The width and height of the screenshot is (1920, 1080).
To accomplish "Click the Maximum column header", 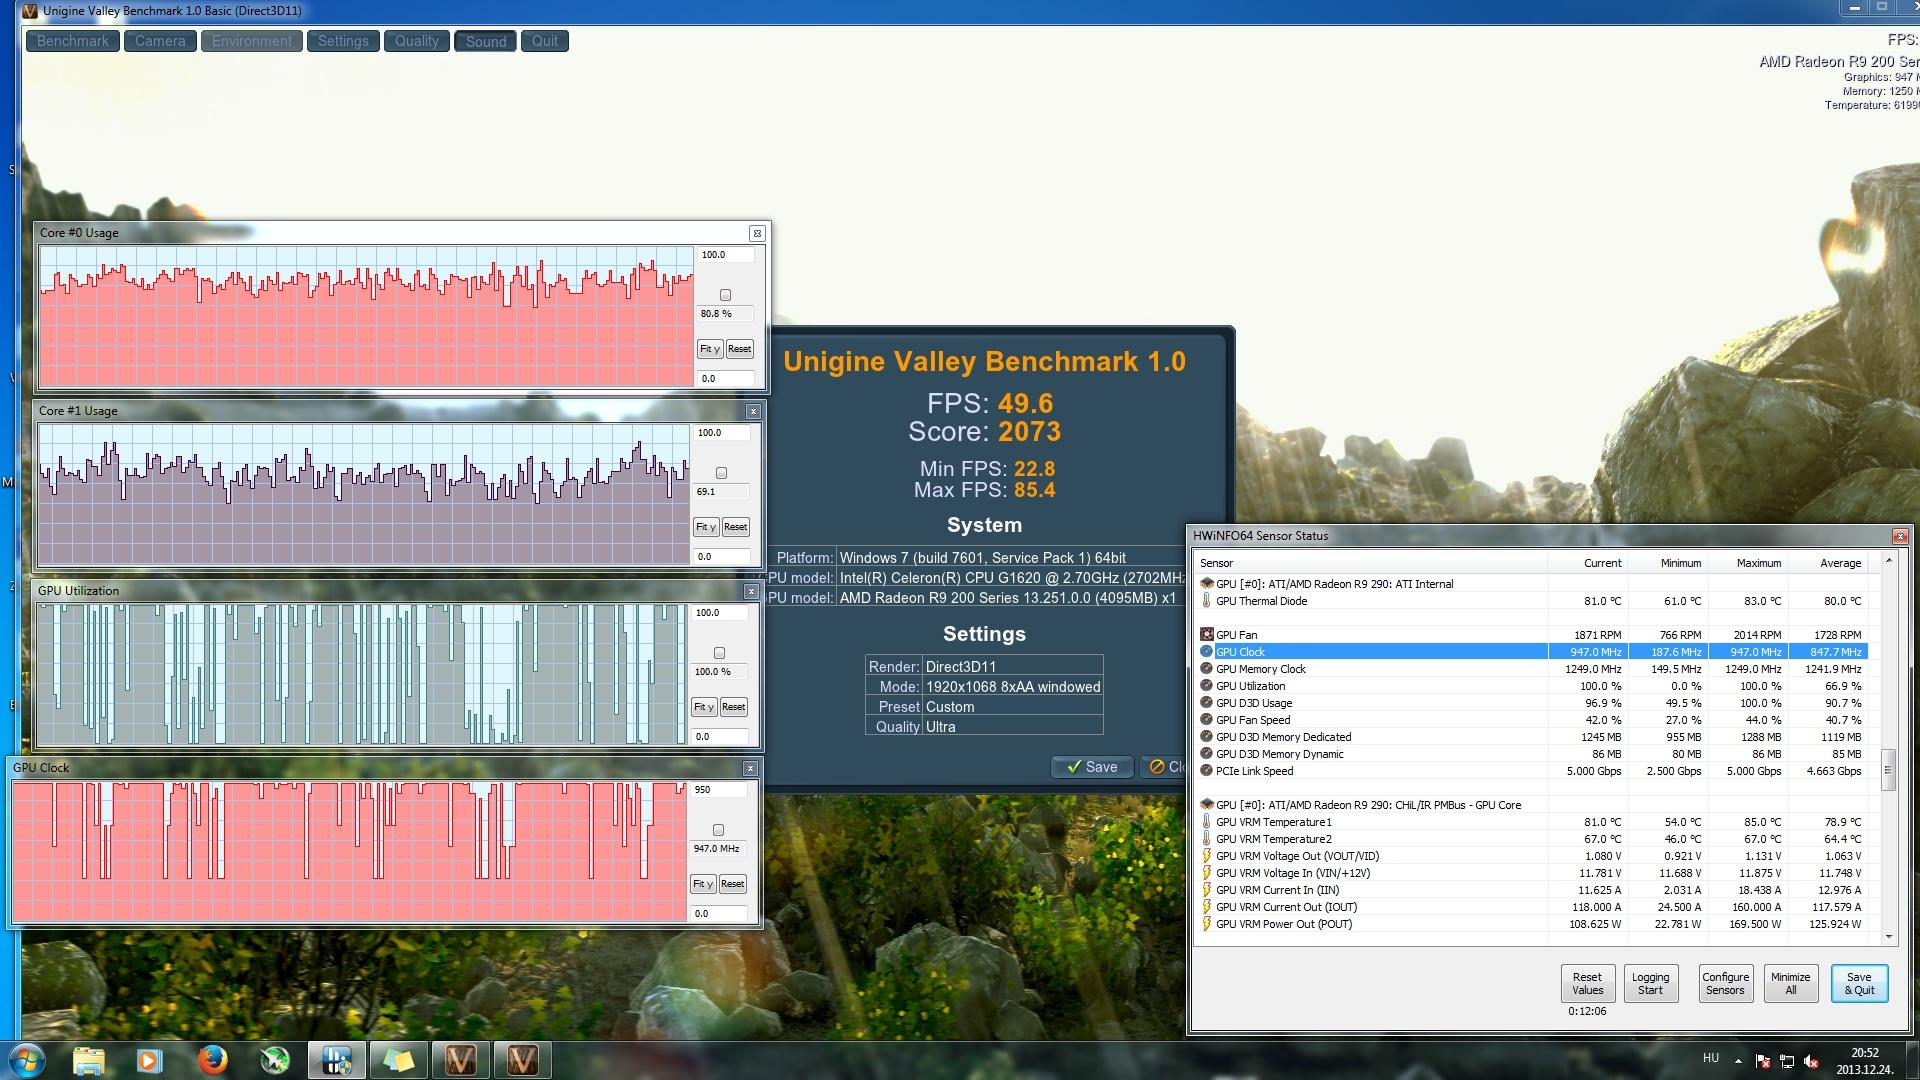I will (x=1749, y=563).
